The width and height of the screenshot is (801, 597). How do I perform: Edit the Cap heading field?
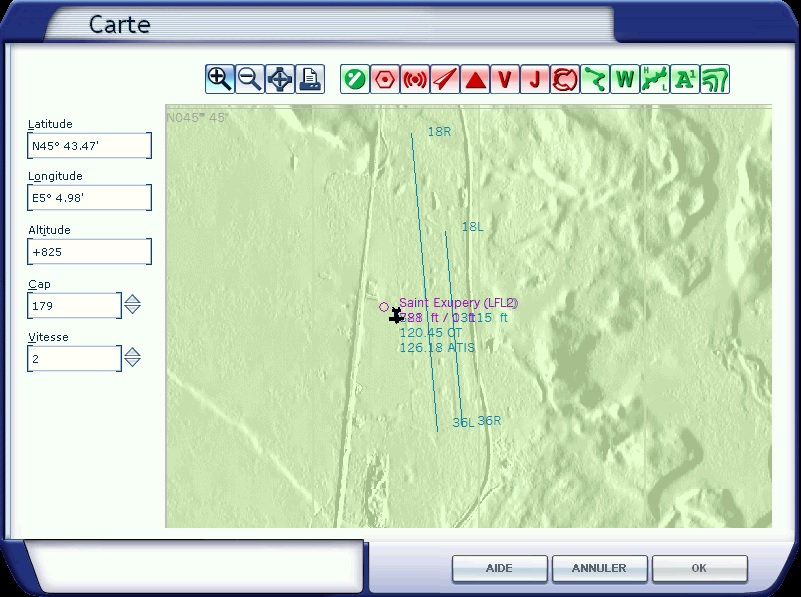click(75, 305)
